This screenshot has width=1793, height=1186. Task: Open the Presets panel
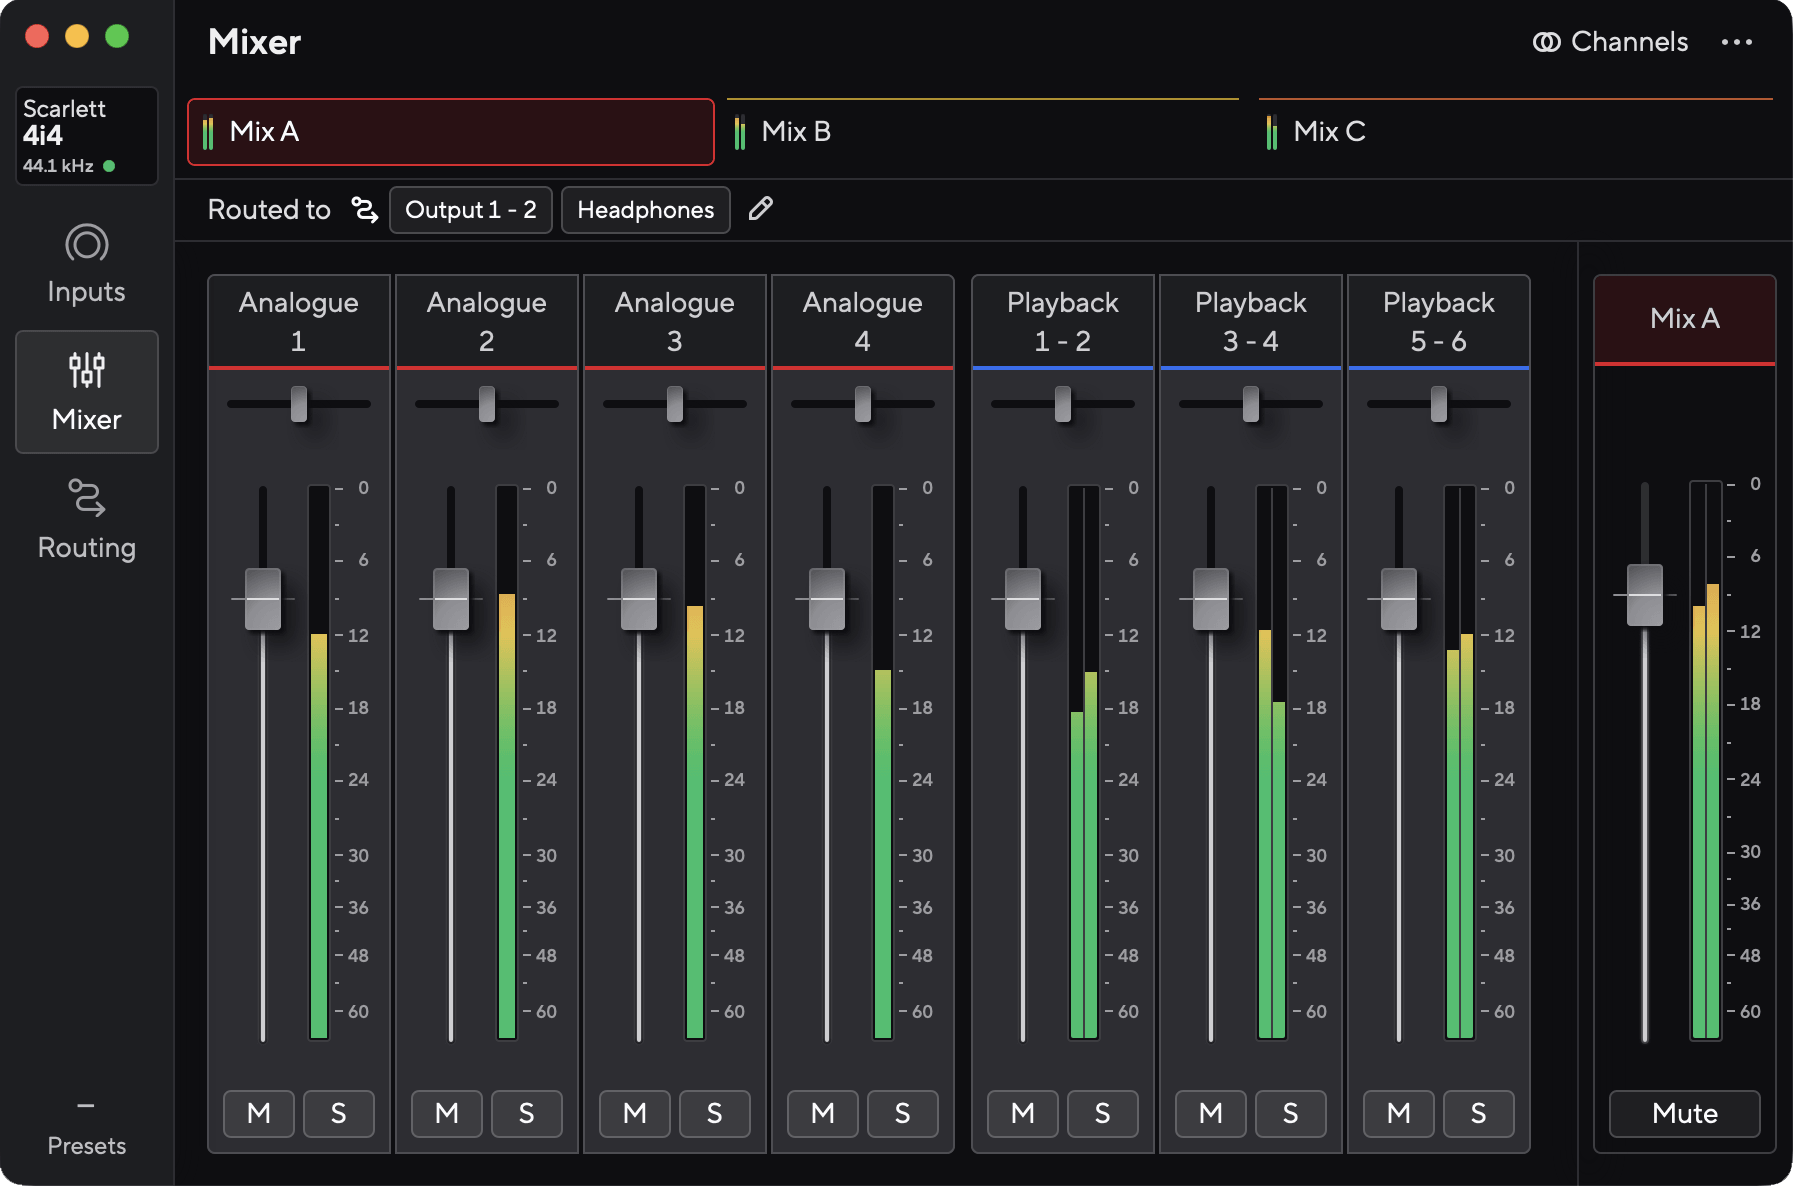tap(87, 1128)
